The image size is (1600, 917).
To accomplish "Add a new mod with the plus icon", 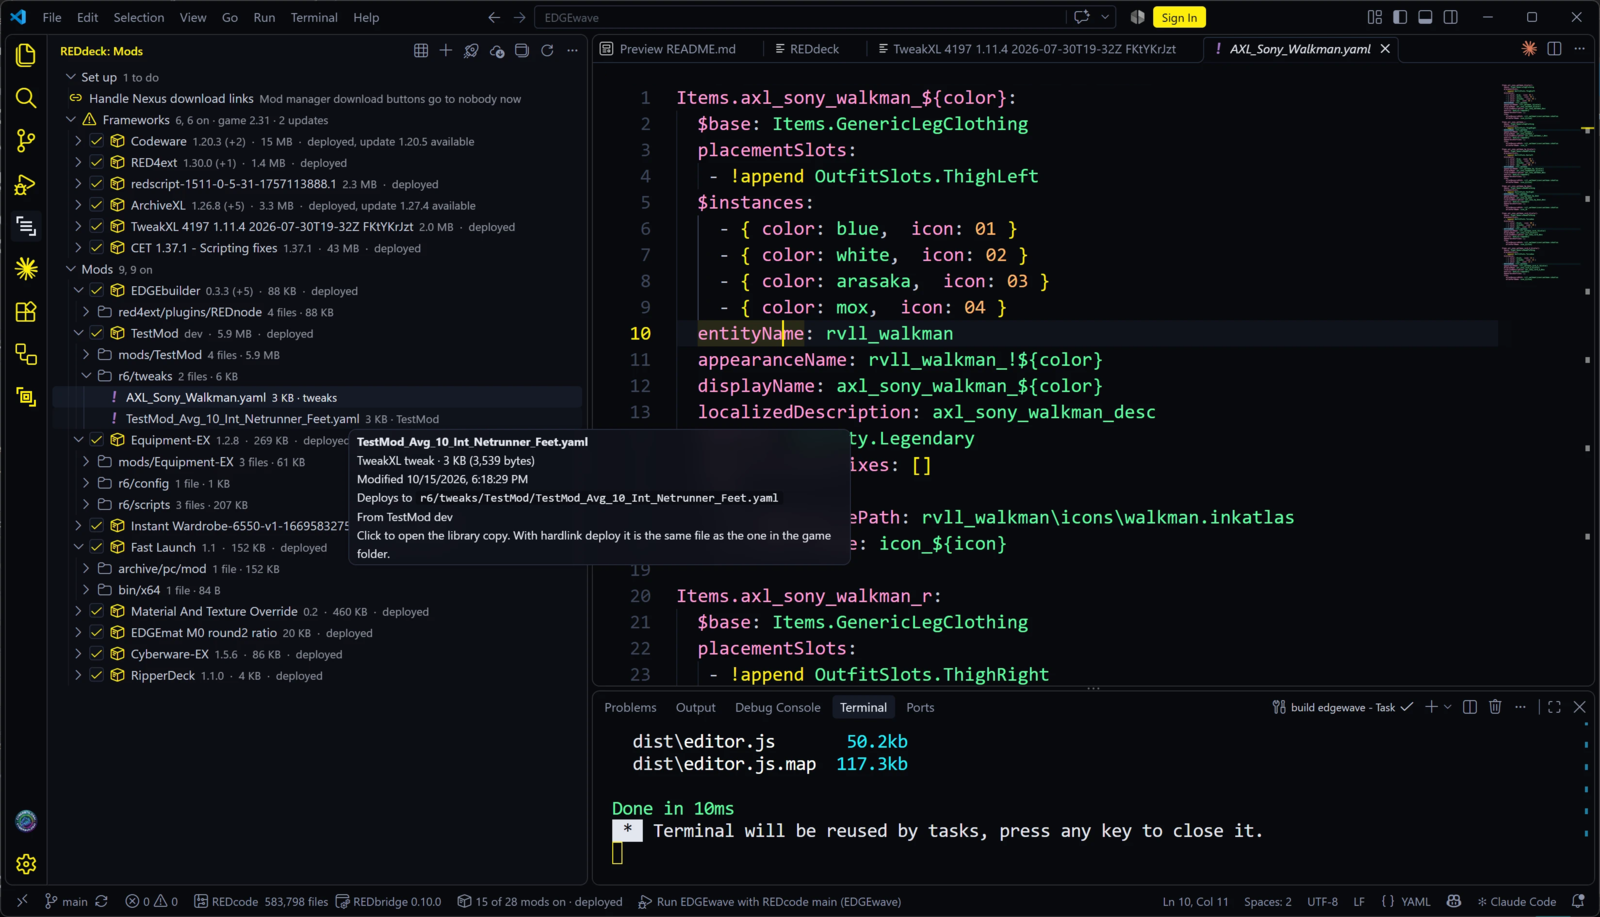I will click(446, 51).
